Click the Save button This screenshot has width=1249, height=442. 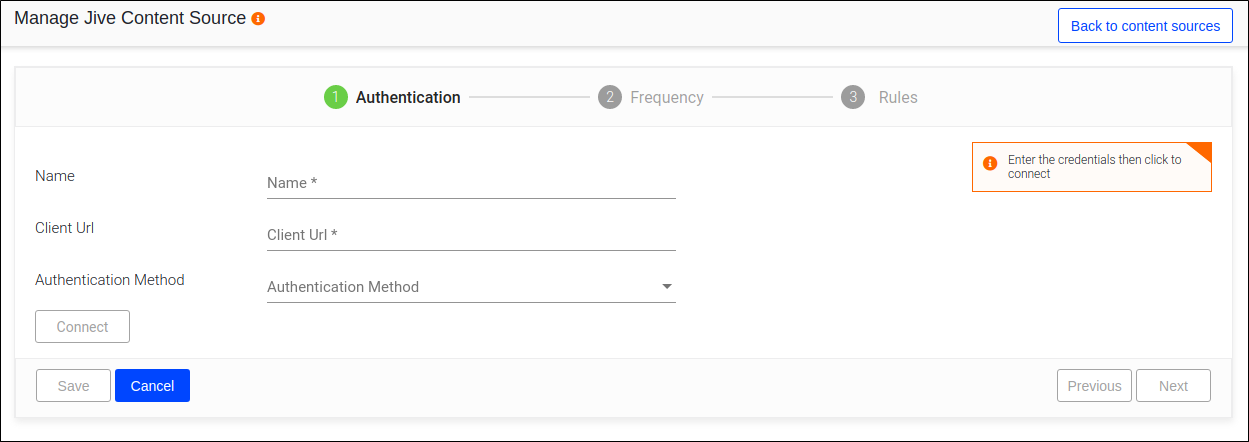click(73, 386)
